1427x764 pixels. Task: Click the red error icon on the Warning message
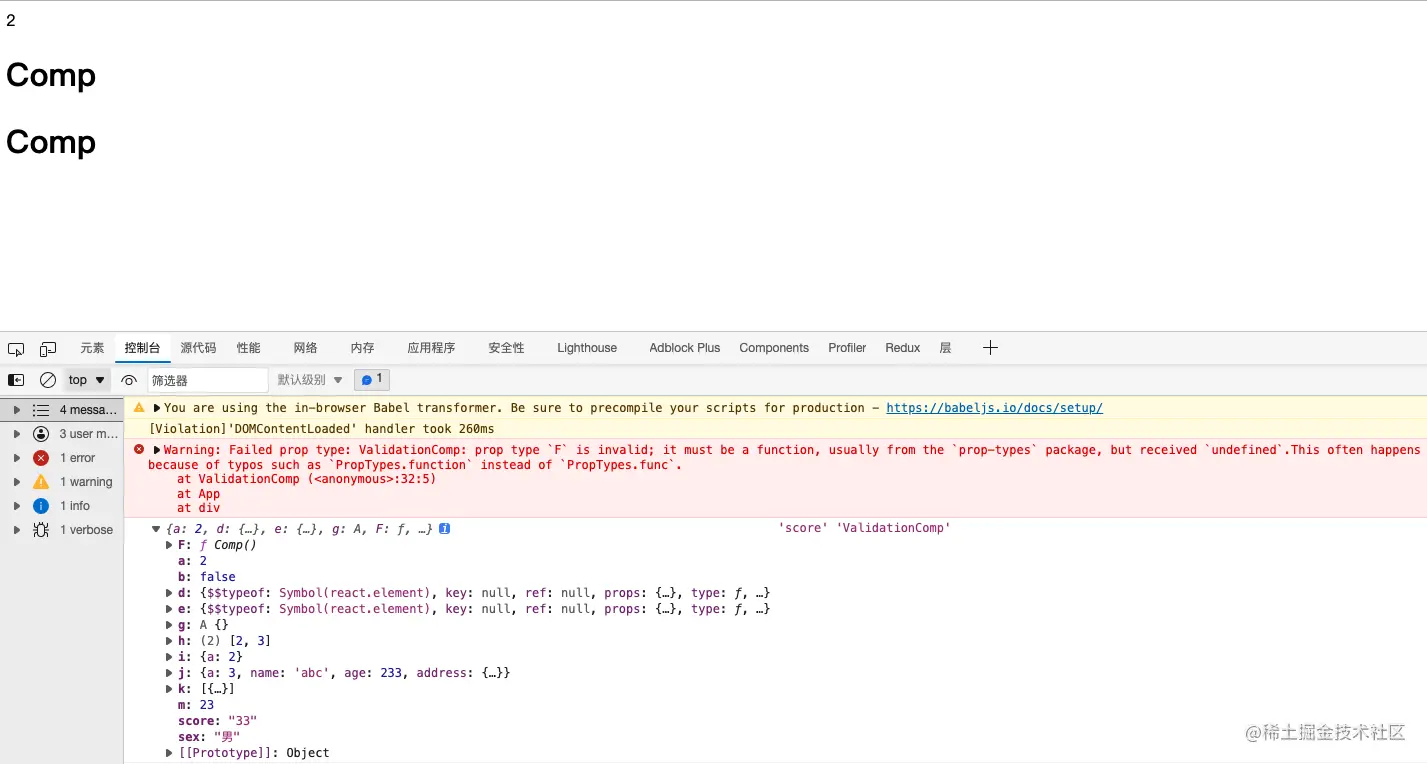(139, 450)
